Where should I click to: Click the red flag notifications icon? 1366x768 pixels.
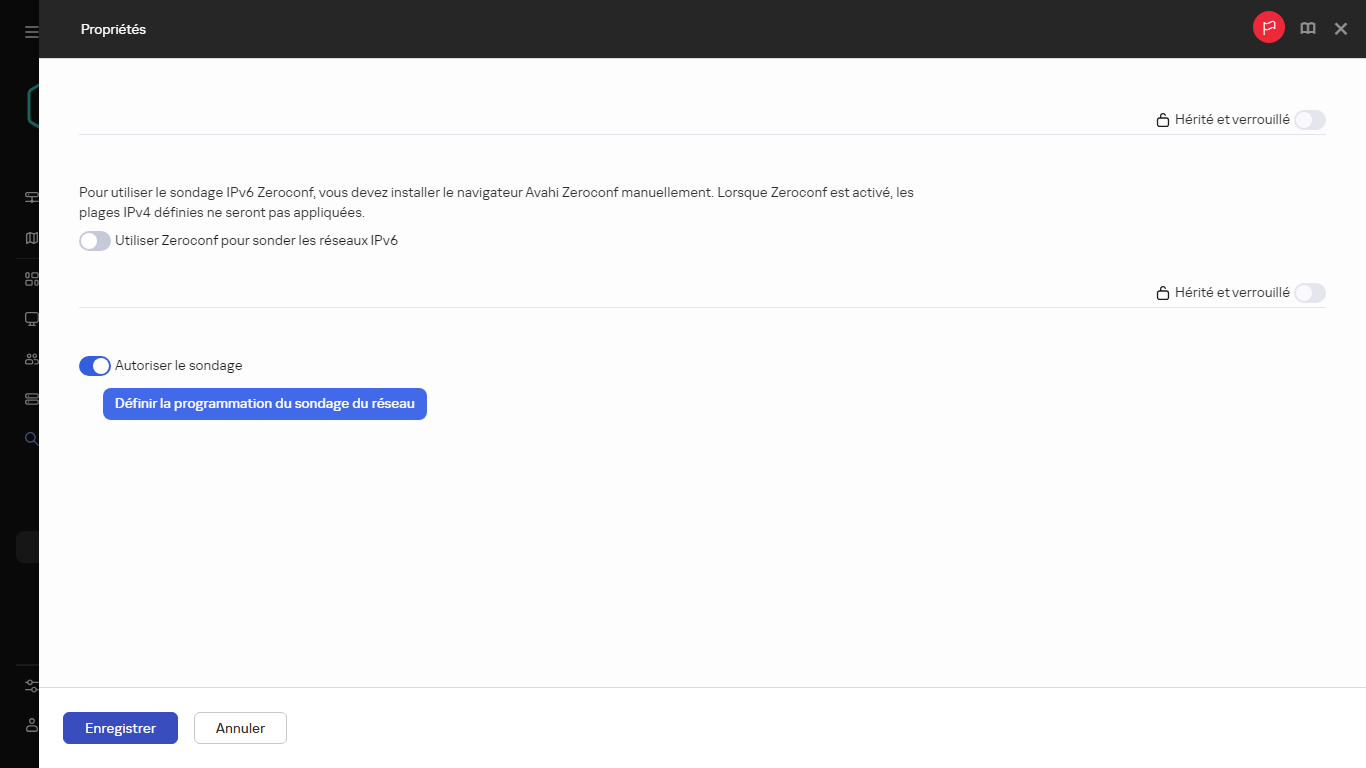1268,28
